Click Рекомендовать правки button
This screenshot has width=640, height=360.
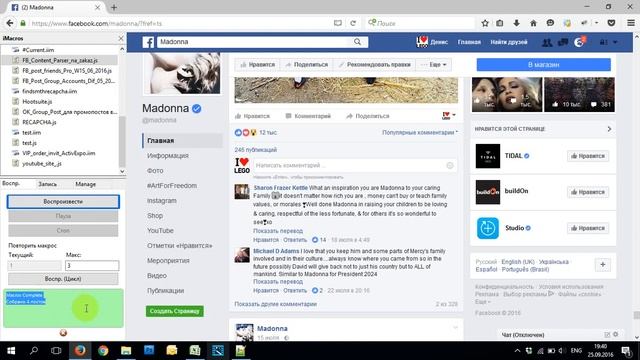pyautogui.click(x=374, y=64)
